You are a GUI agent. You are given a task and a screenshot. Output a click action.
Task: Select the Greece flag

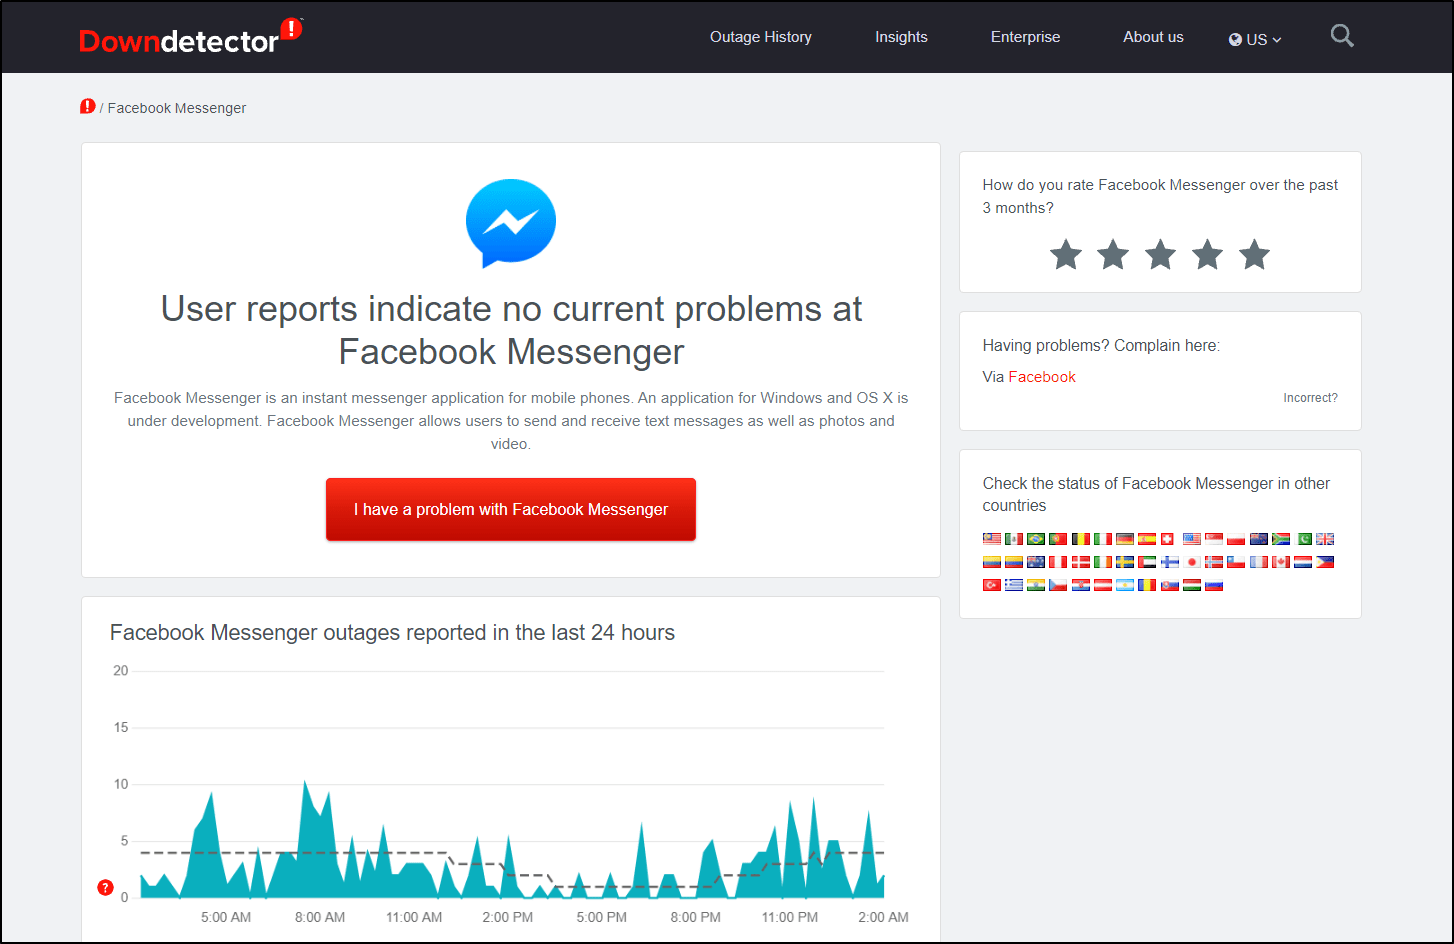pyautogui.click(x=1014, y=585)
